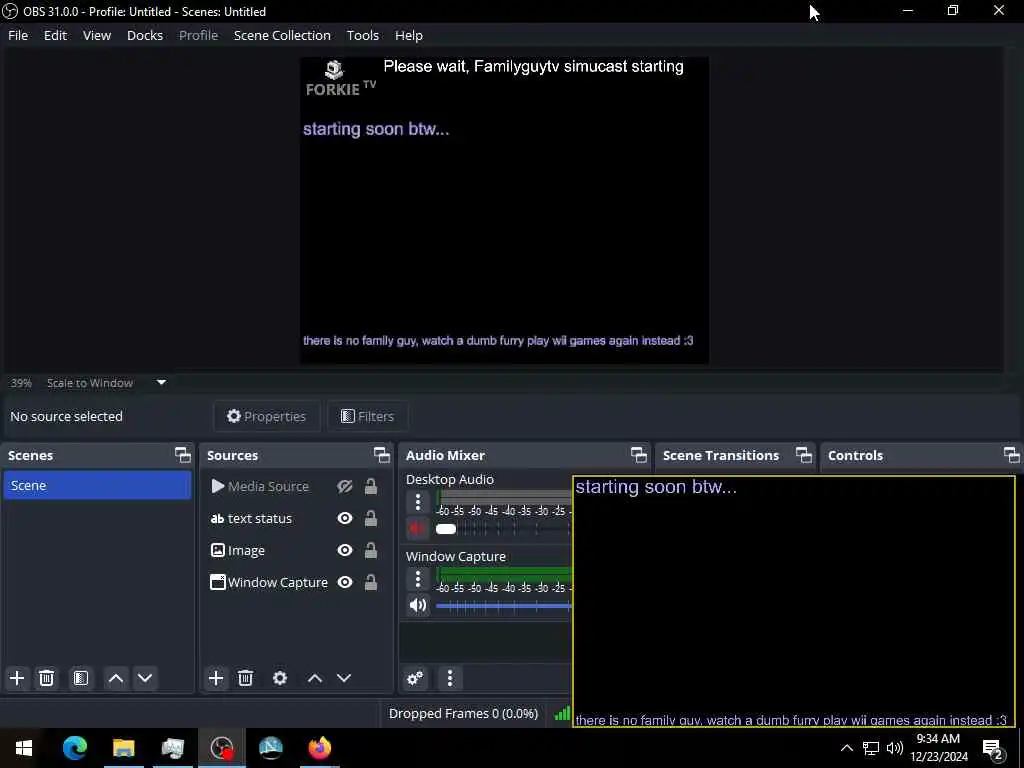Viewport: 1024px width, 768px height.
Task: Open advanced audio properties gears icon
Action: tap(415, 678)
